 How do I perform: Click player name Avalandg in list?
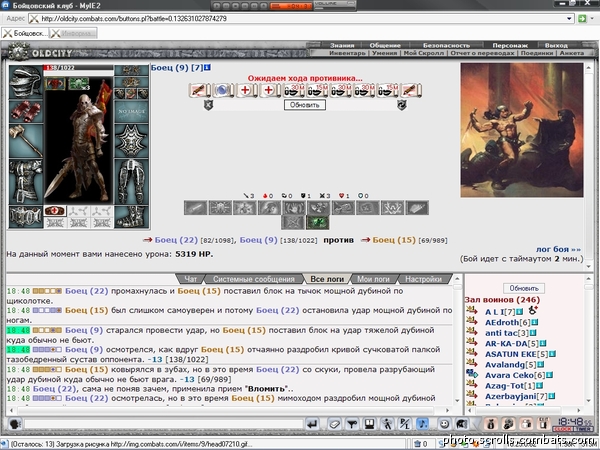[505, 365]
